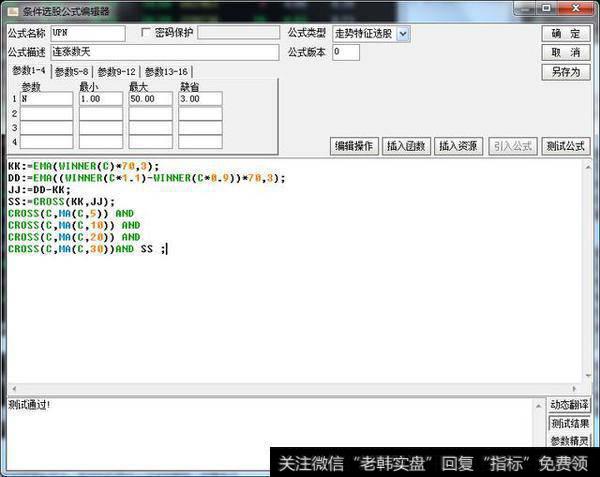The image size is (600, 477).
Task: Open the 参数13-16 tab
Action: [x=166, y=72]
